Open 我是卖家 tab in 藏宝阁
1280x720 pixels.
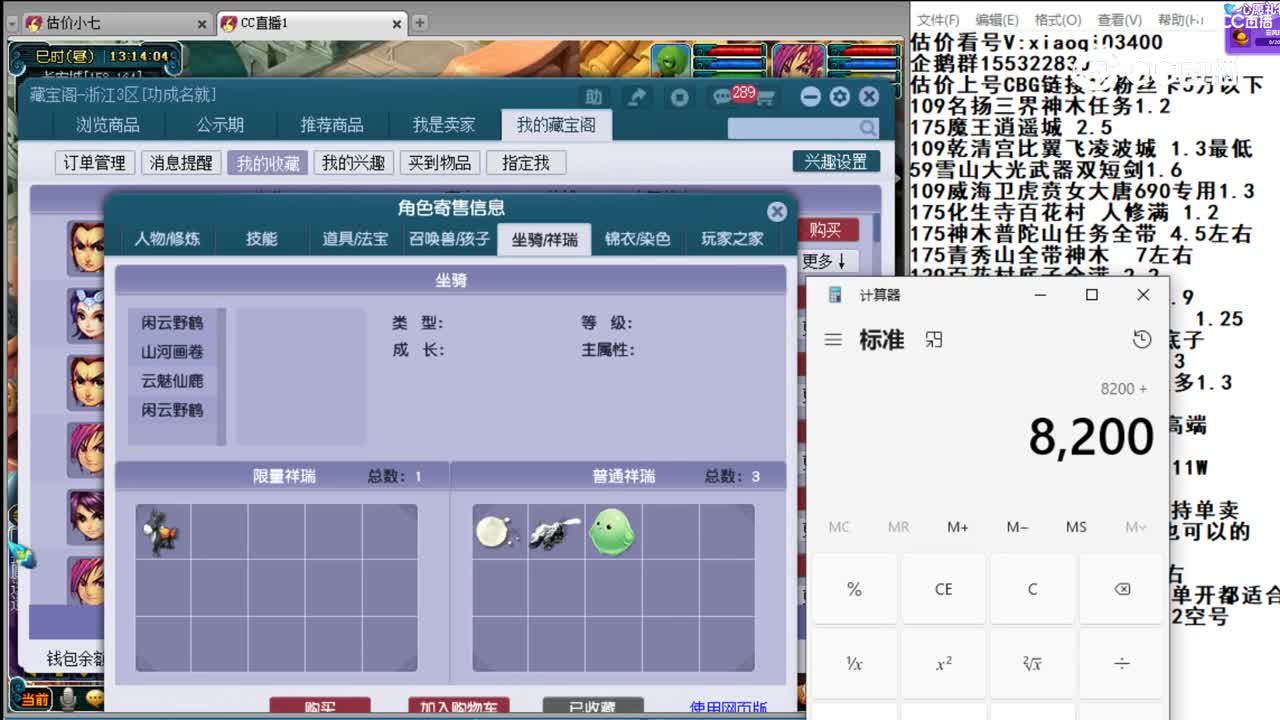(x=444, y=125)
